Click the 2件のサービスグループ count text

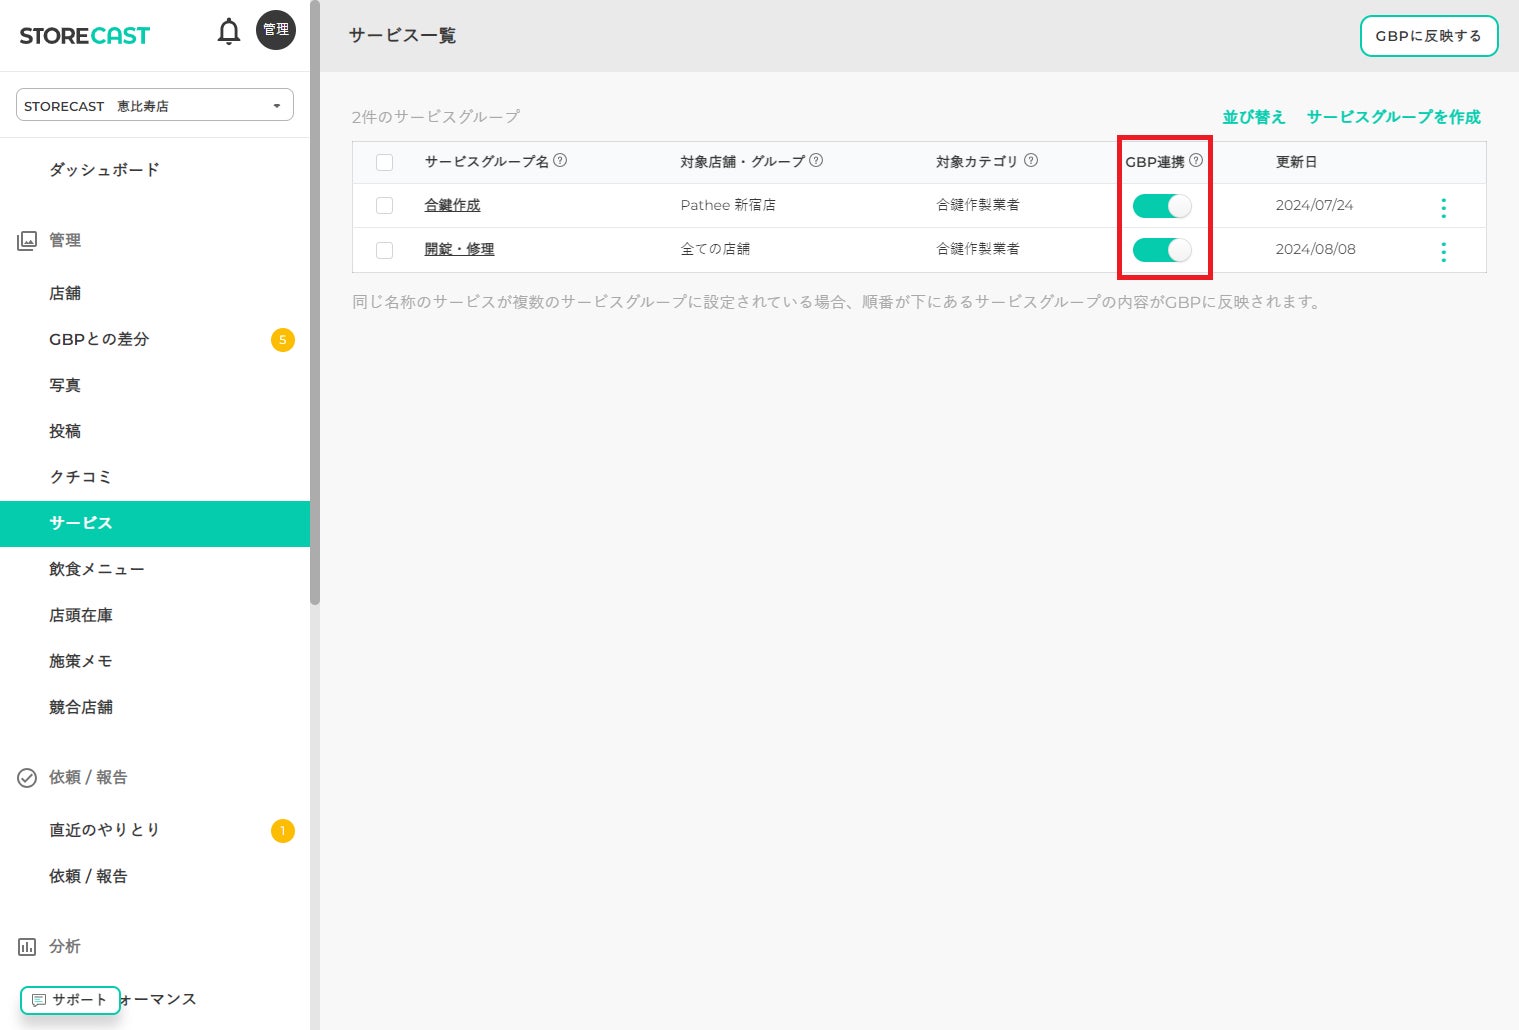click(436, 117)
